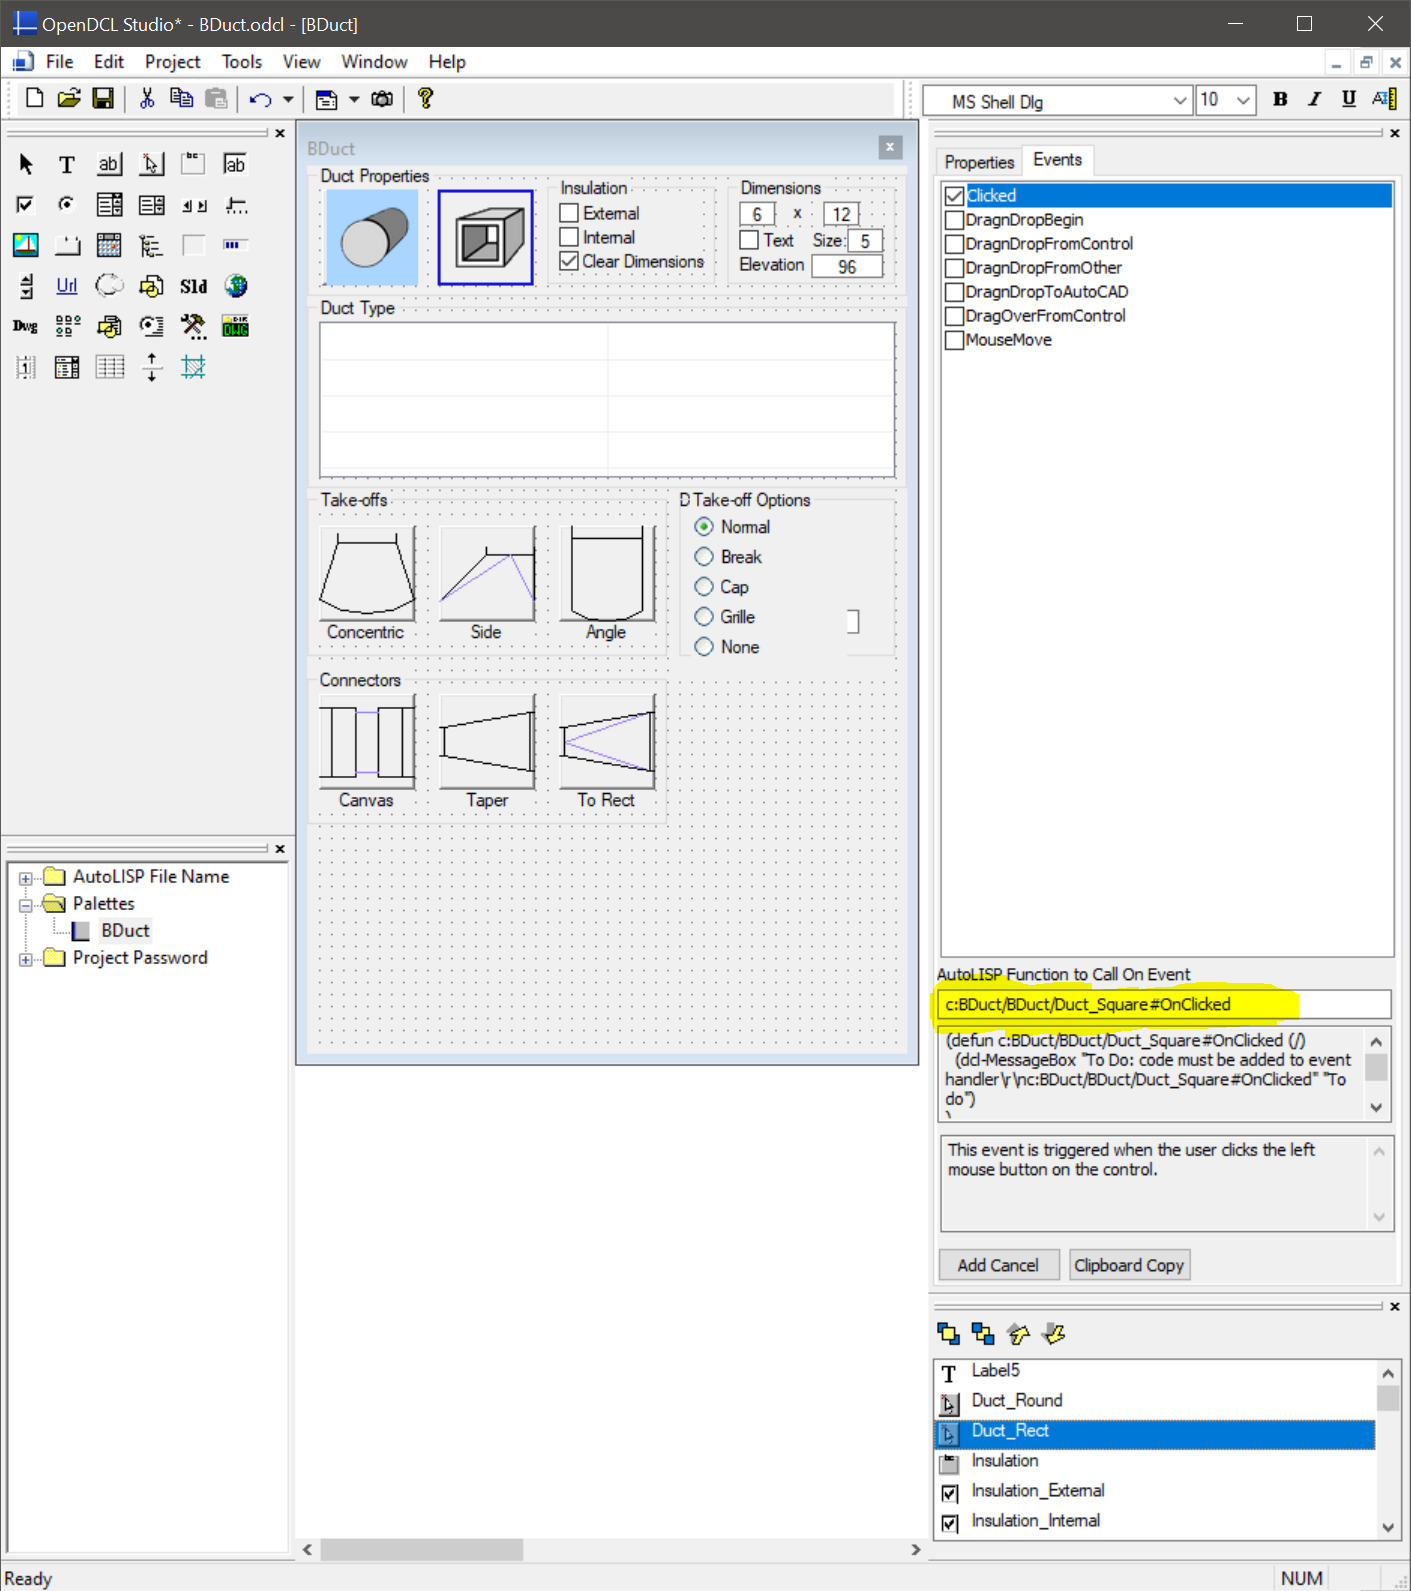Undo the last action
The width and height of the screenshot is (1411, 1591).
coord(261,99)
